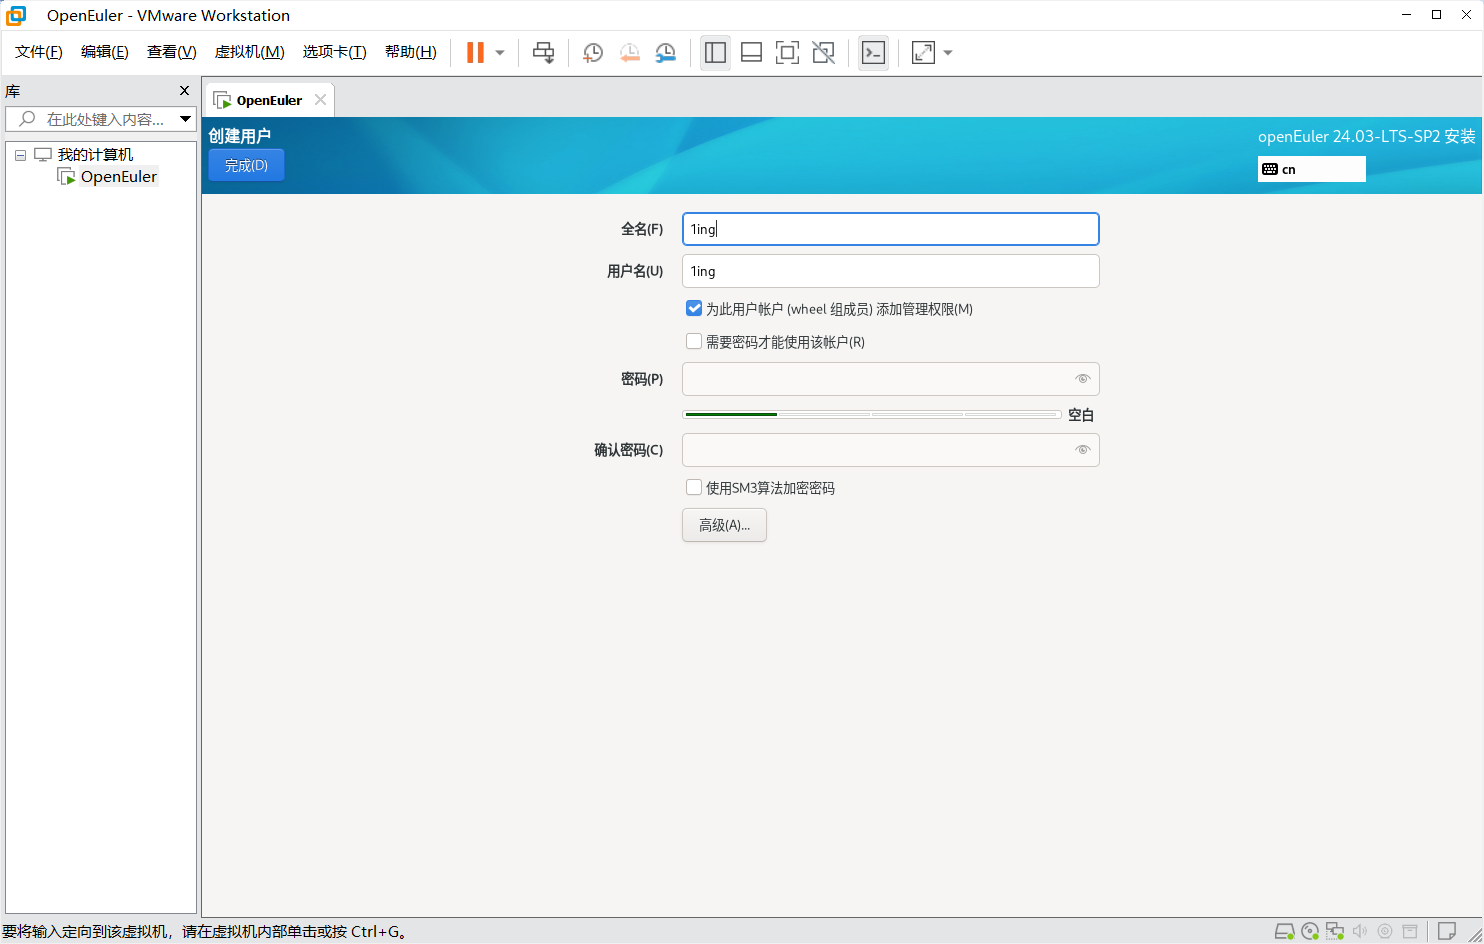Open the 查看(V) menu
Image resolution: width=1484 pixels, height=944 pixels.
tap(172, 52)
